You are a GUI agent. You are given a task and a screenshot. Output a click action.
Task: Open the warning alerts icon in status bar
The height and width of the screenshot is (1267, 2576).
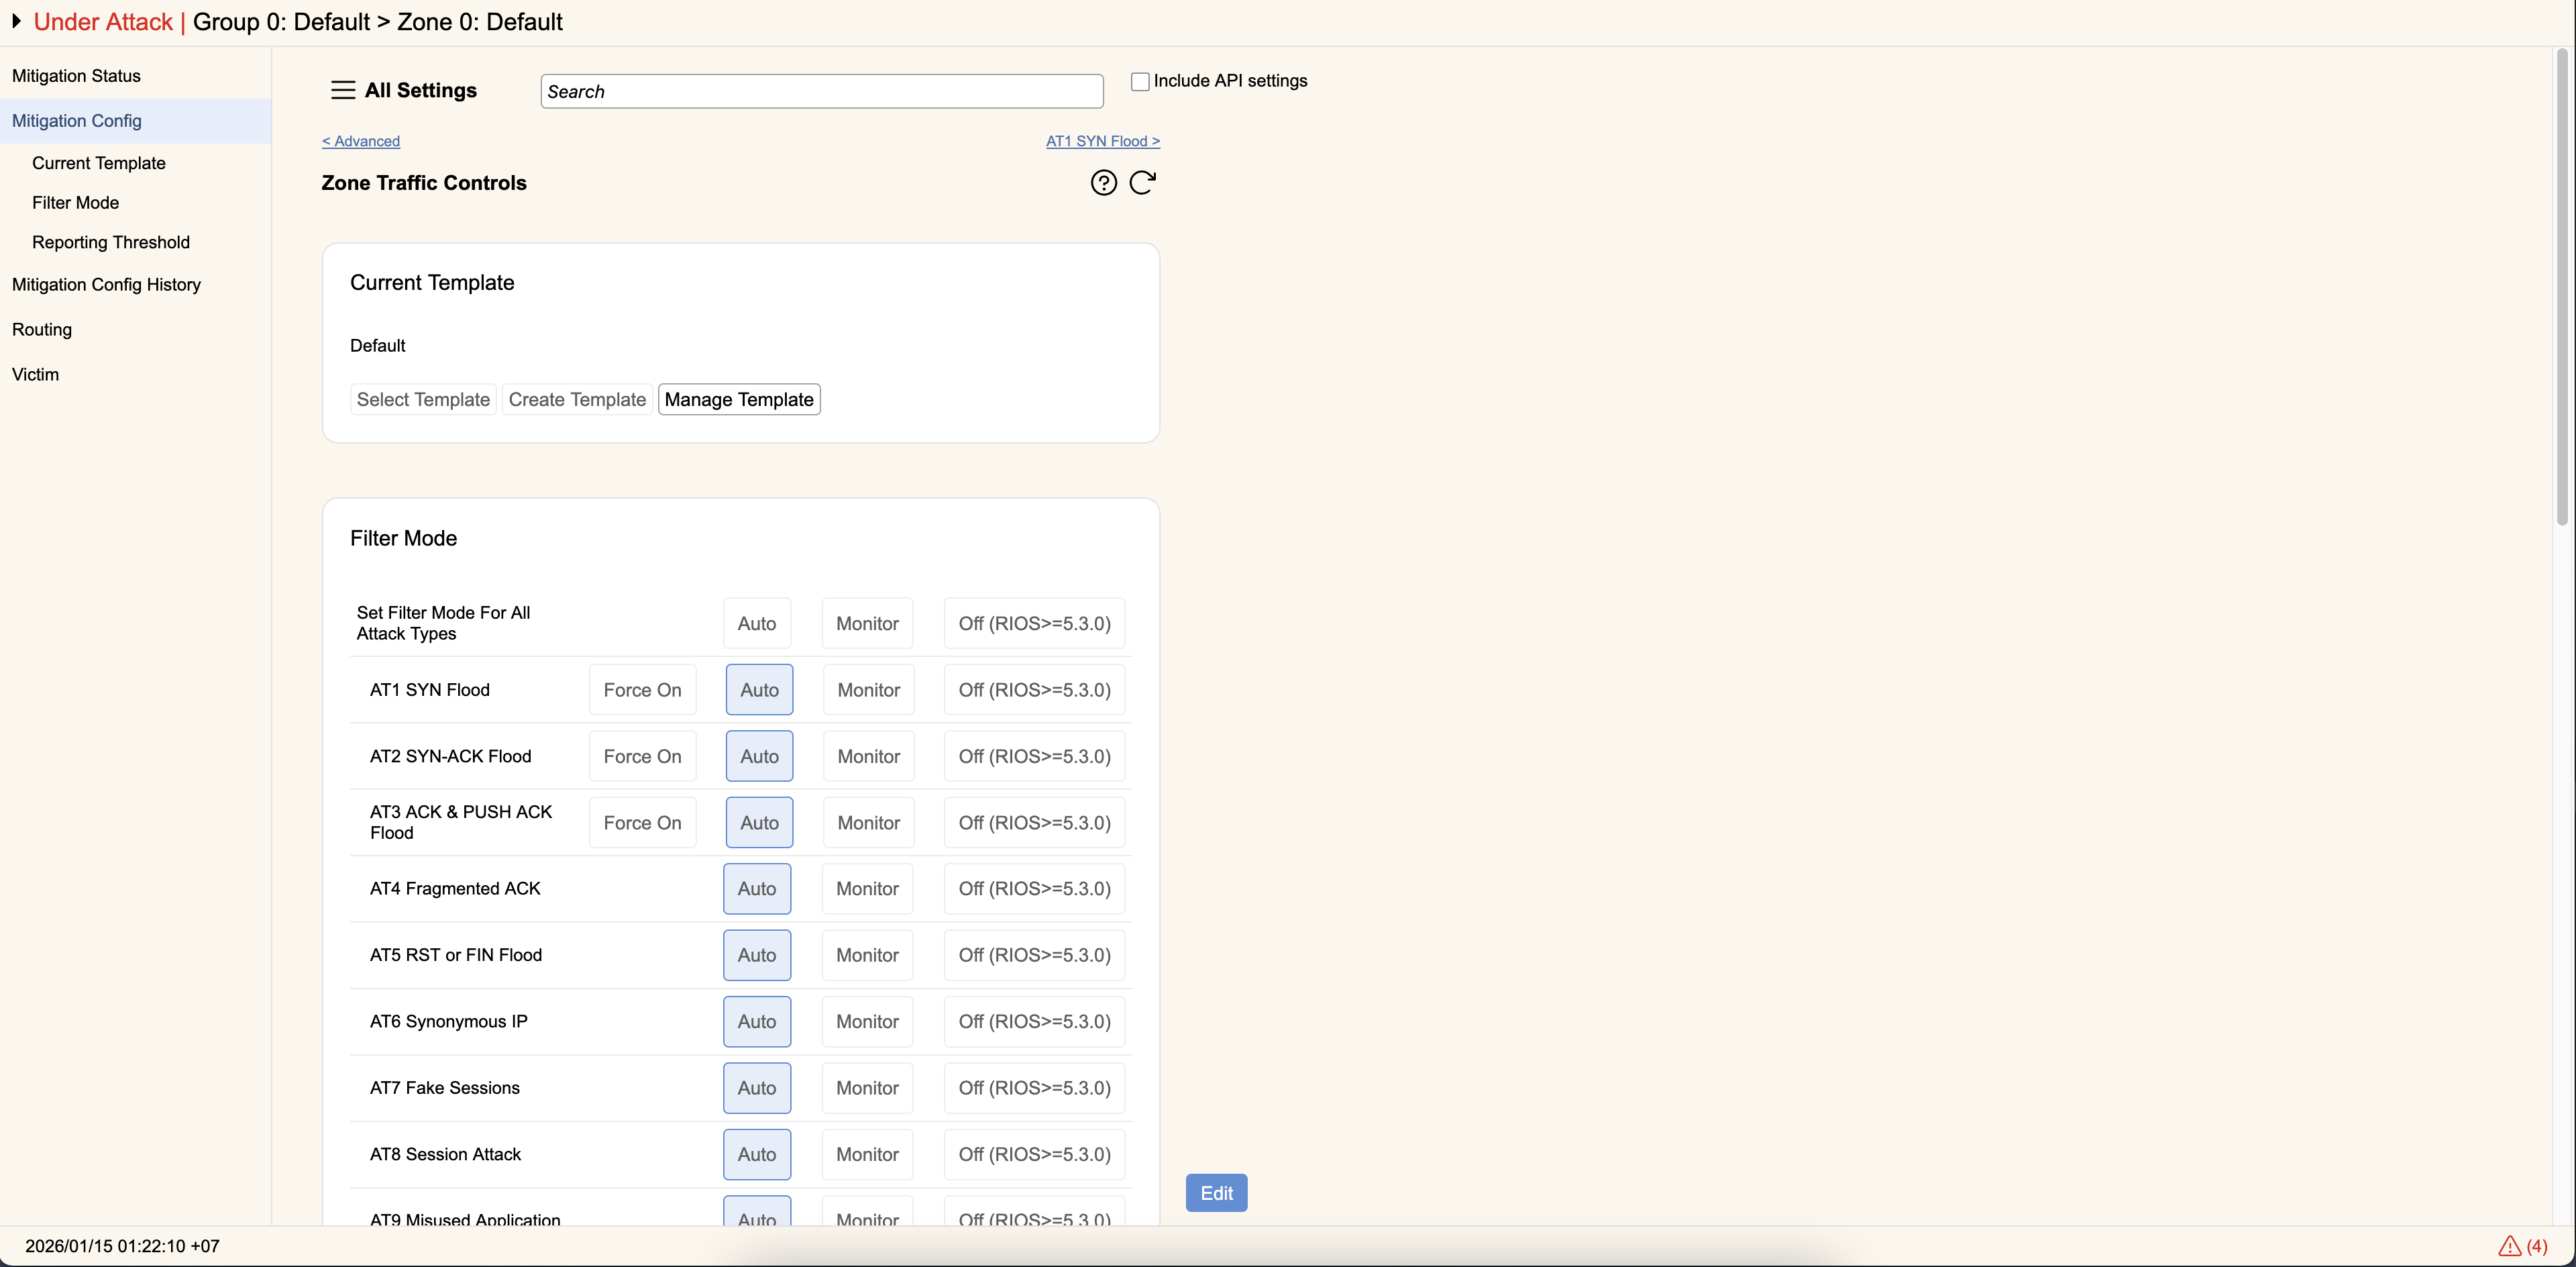coord(2509,1246)
